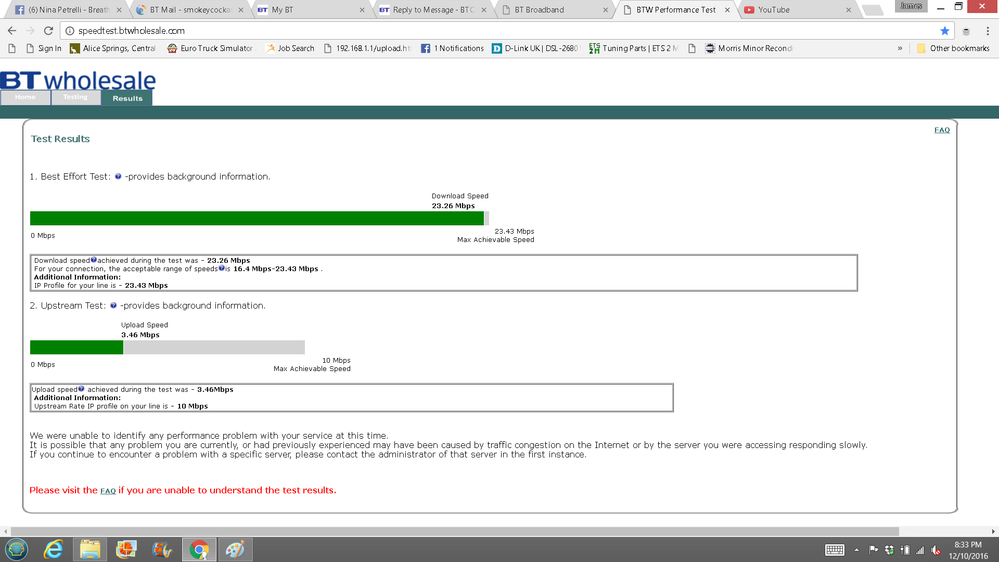999x562 pixels.
Task: Click Action Center flag icon in tray
Action: coord(873,550)
